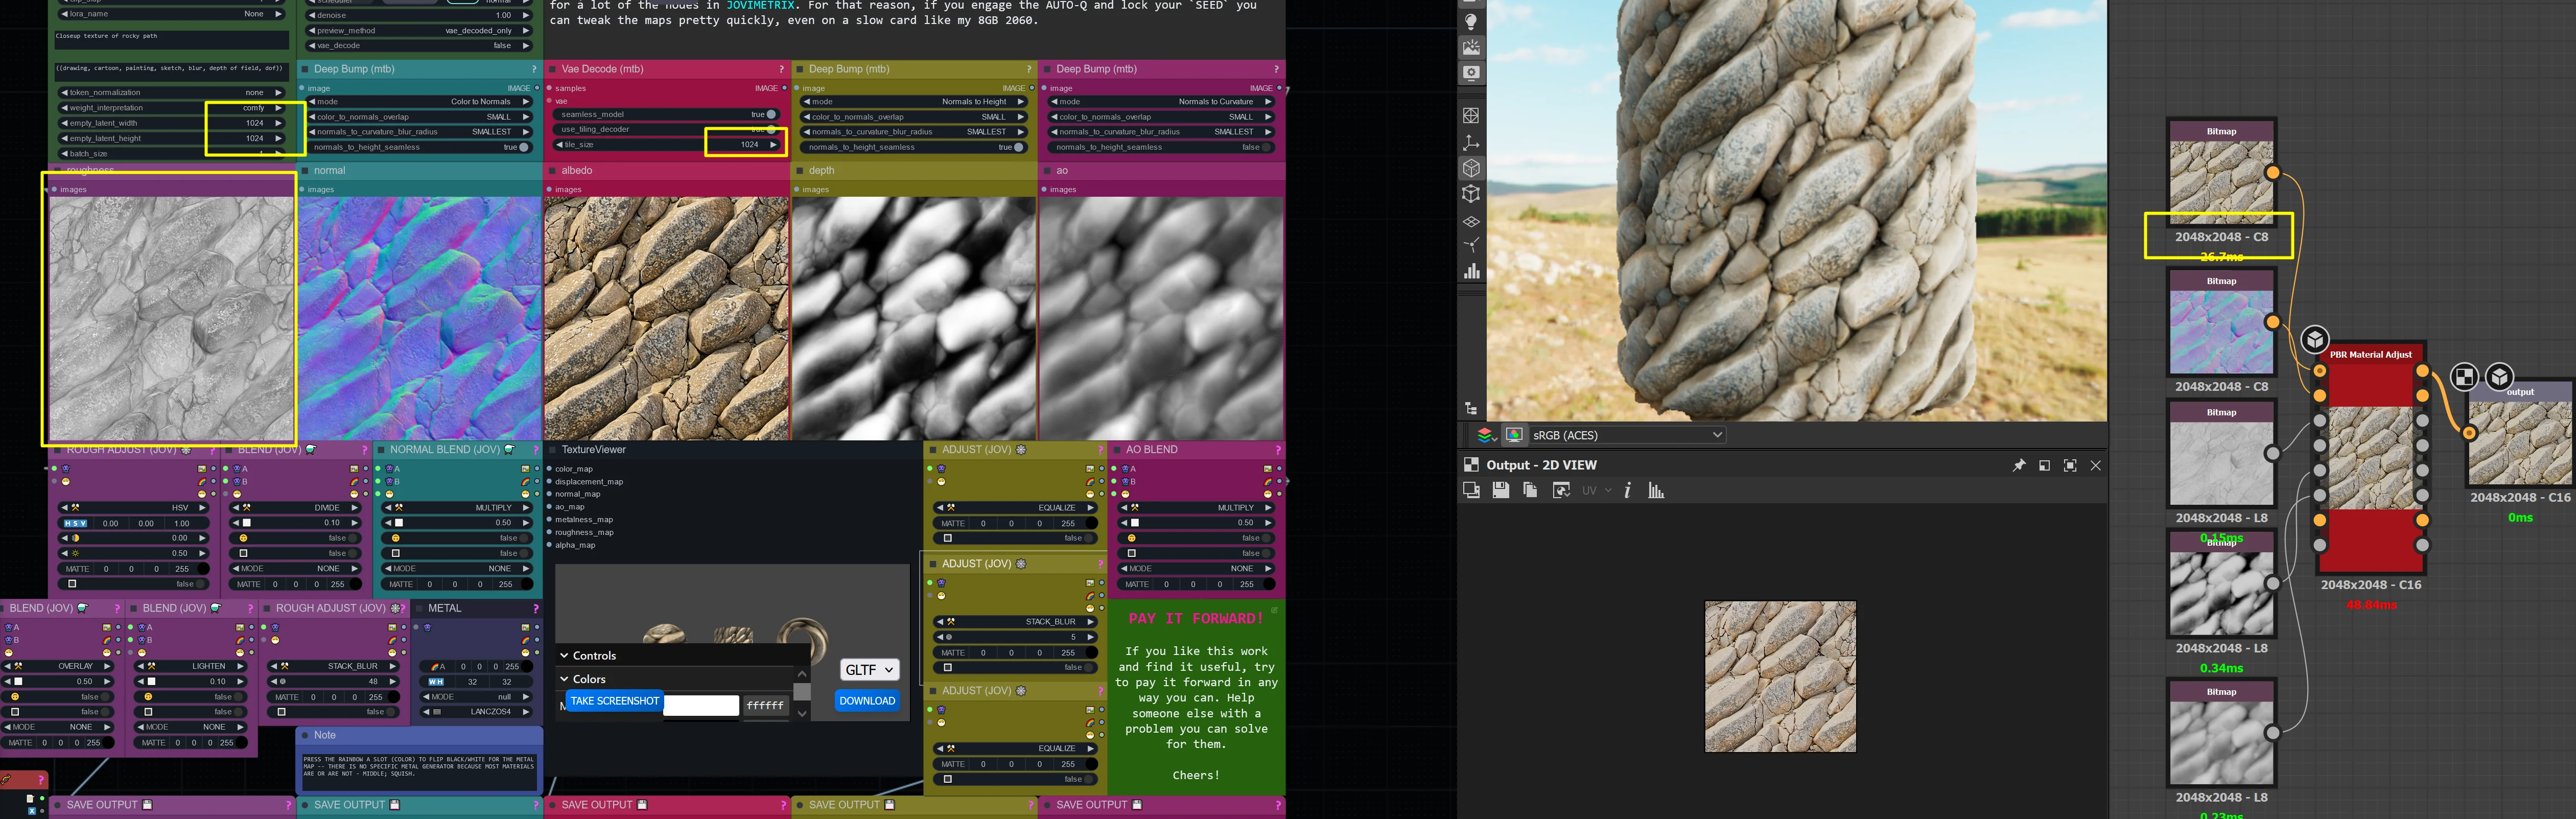Click the copy icon in 2D view toolbar
The height and width of the screenshot is (819, 2576).
[x=1530, y=490]
